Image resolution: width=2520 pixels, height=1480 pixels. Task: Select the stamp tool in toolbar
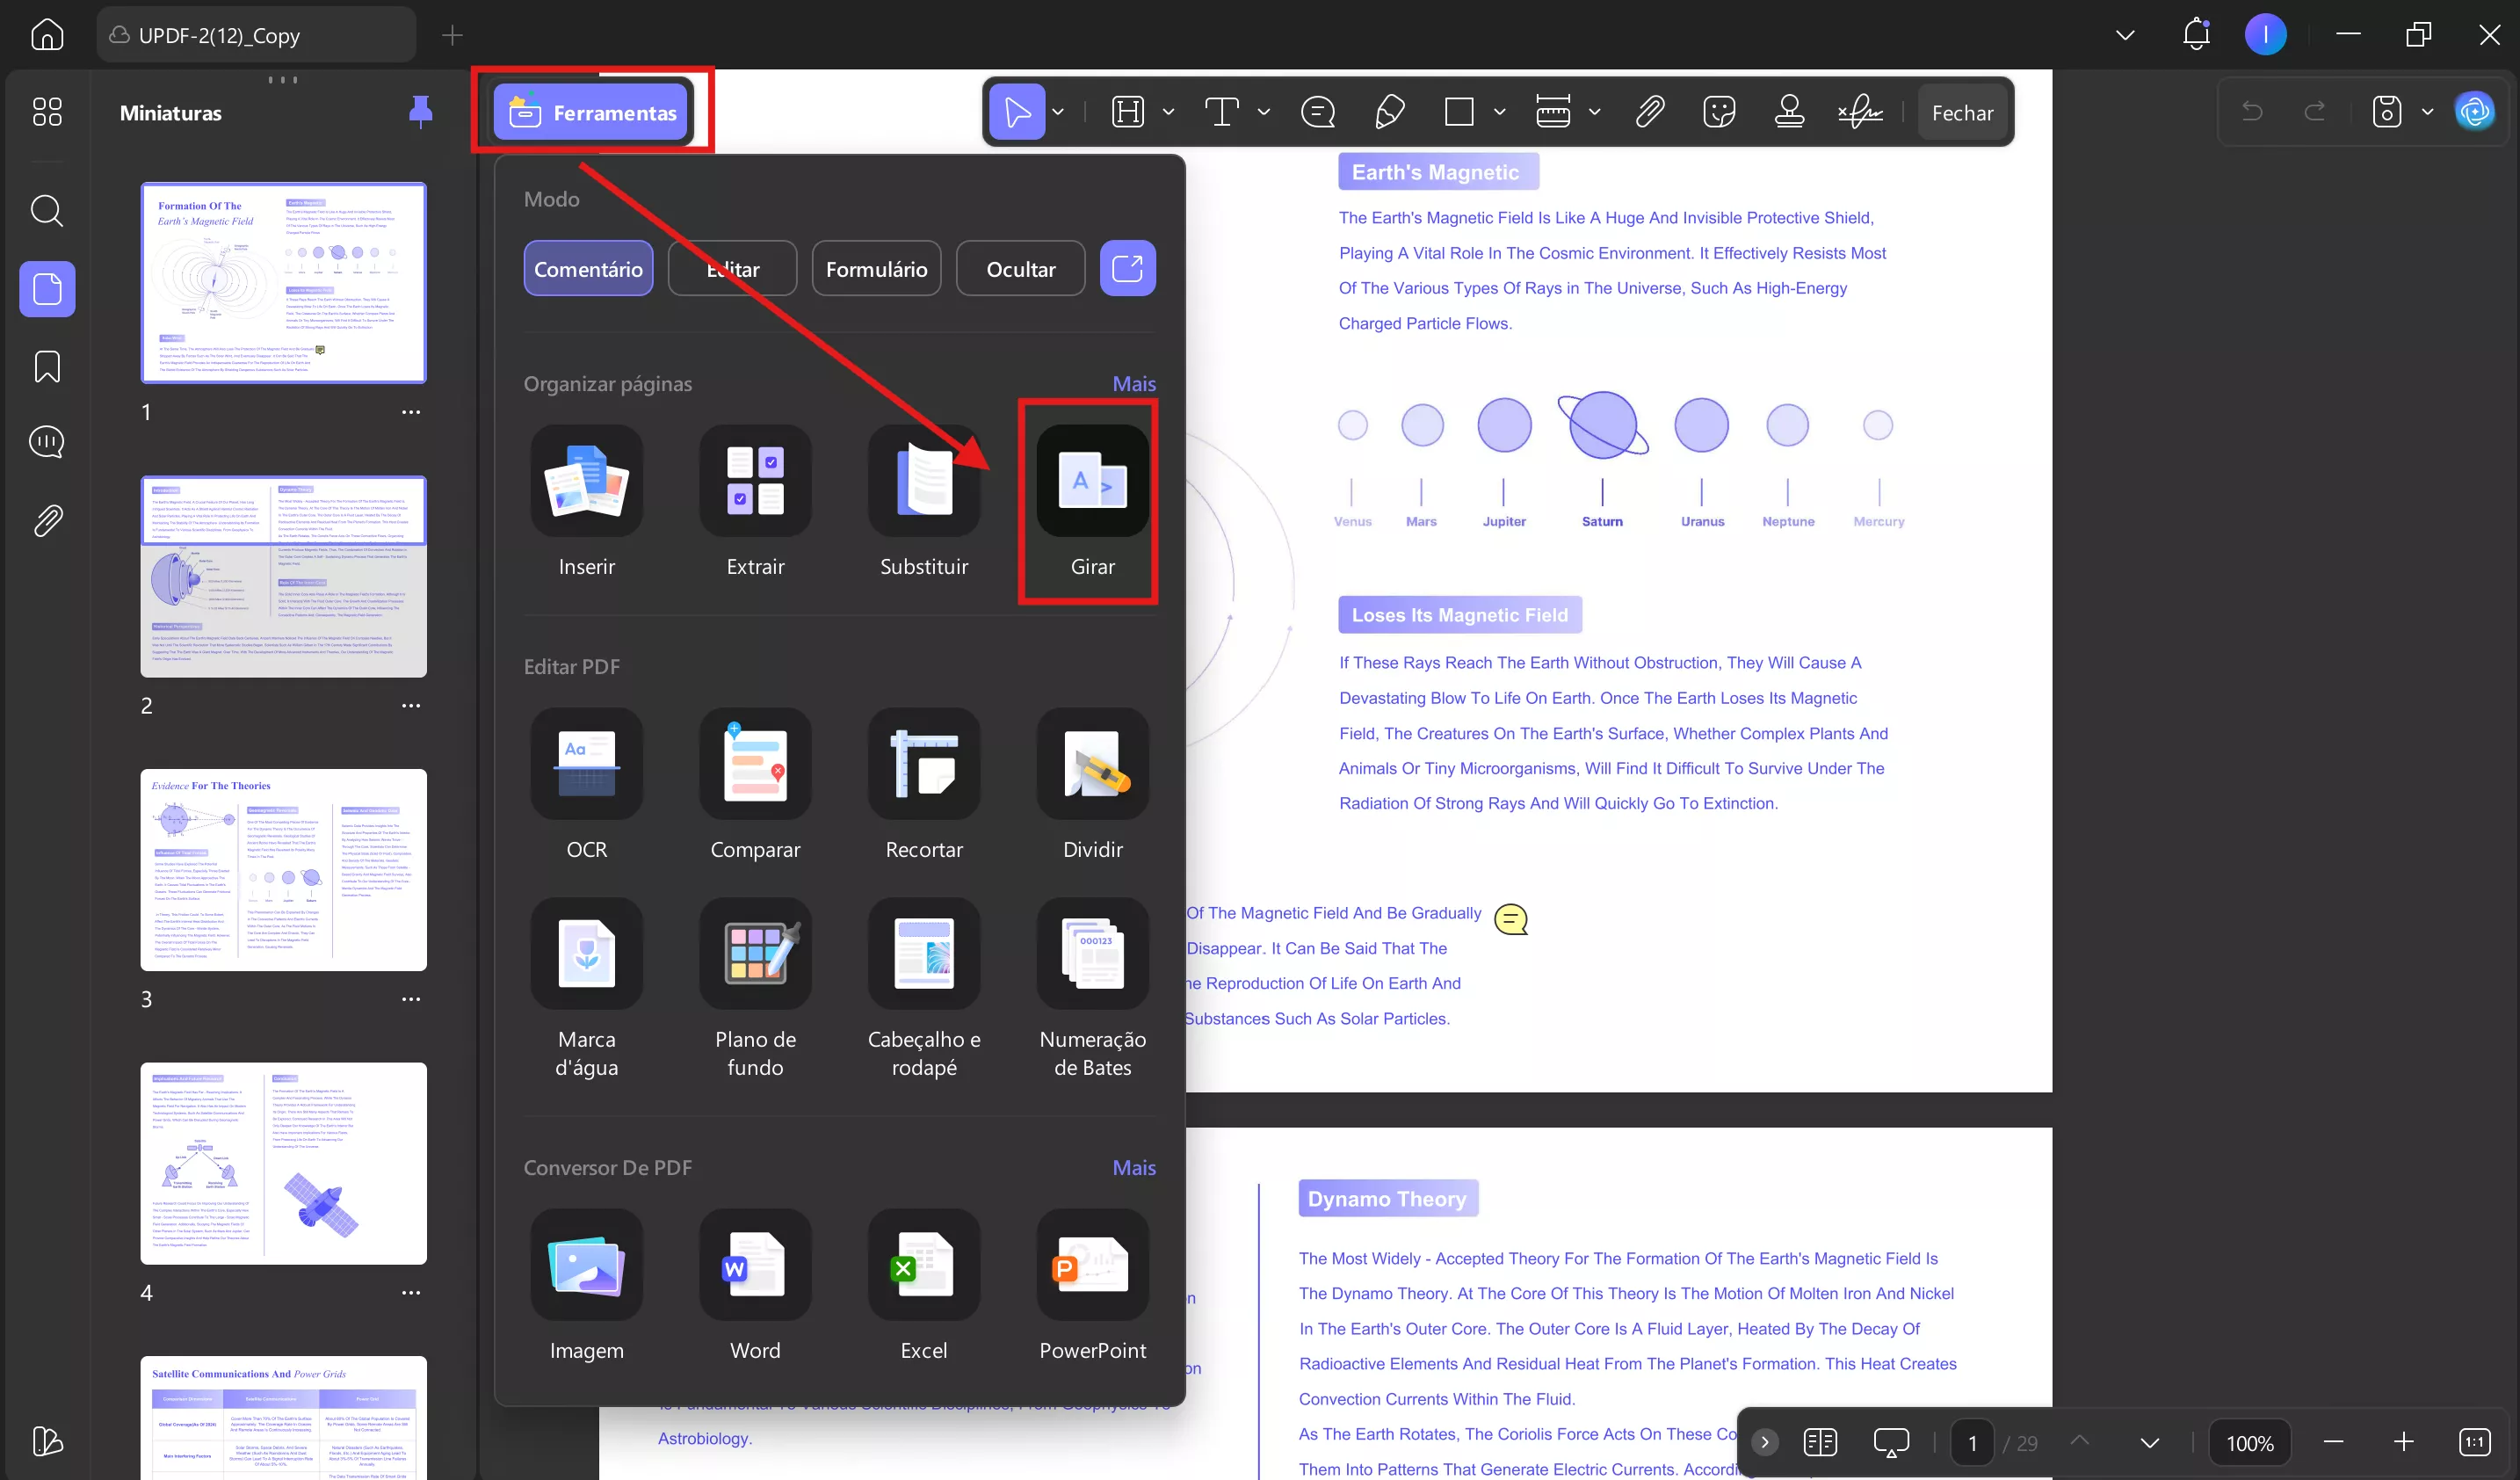(x=1789, y=112)
